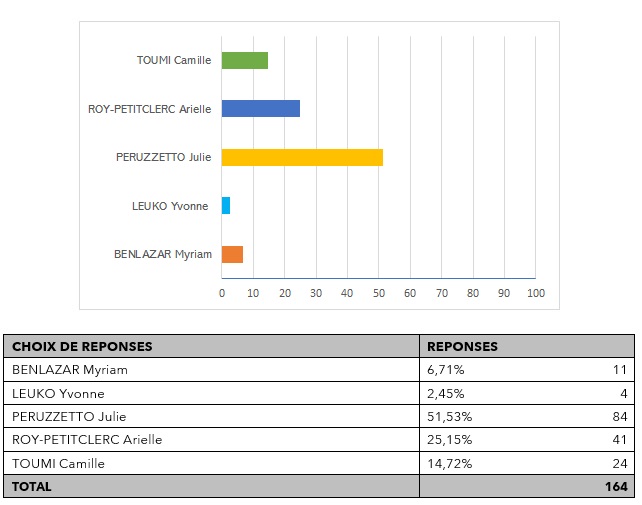Select ROY-PETITCLERC Arielle in the table
Viewport: 642px width, 505px height.
pyautogui.click(x=87, y=440)
